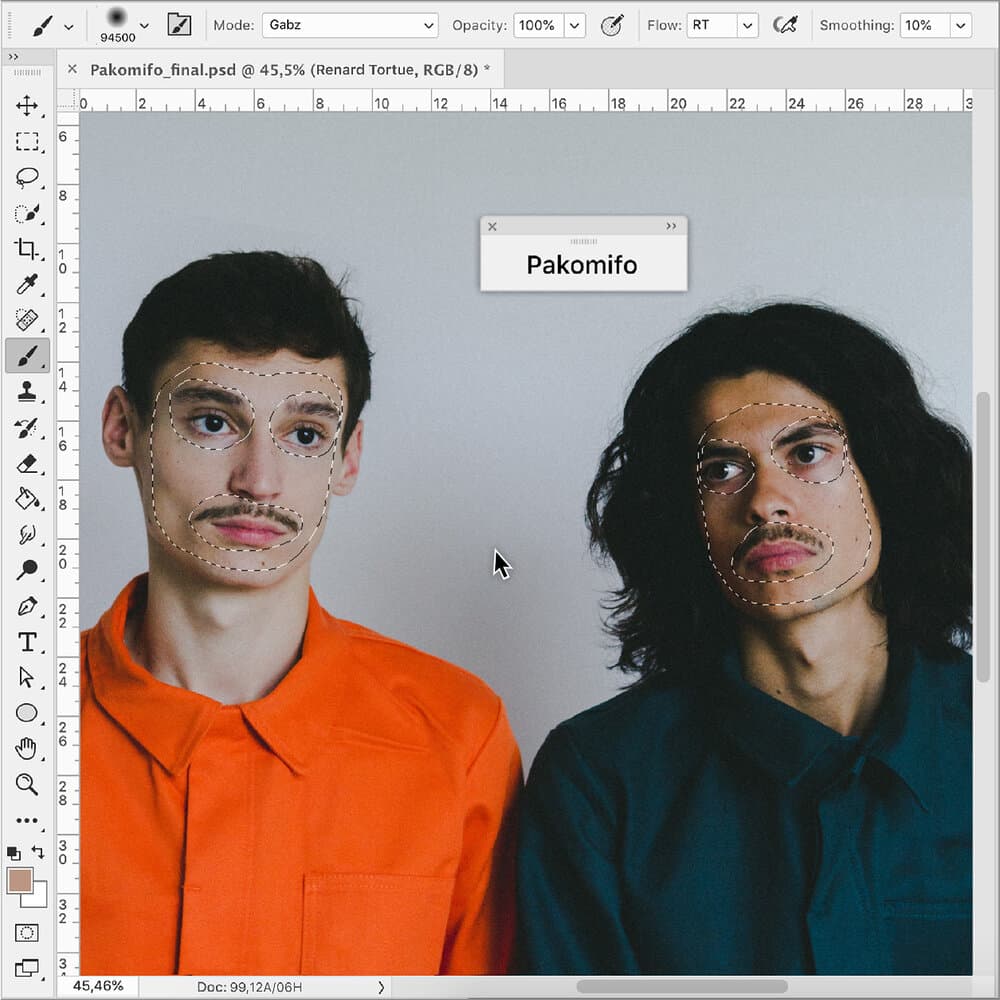Toggle the Brush Settings panel
The width and height of the screenshot is (1000, 1000).
[x=179, y=22]
